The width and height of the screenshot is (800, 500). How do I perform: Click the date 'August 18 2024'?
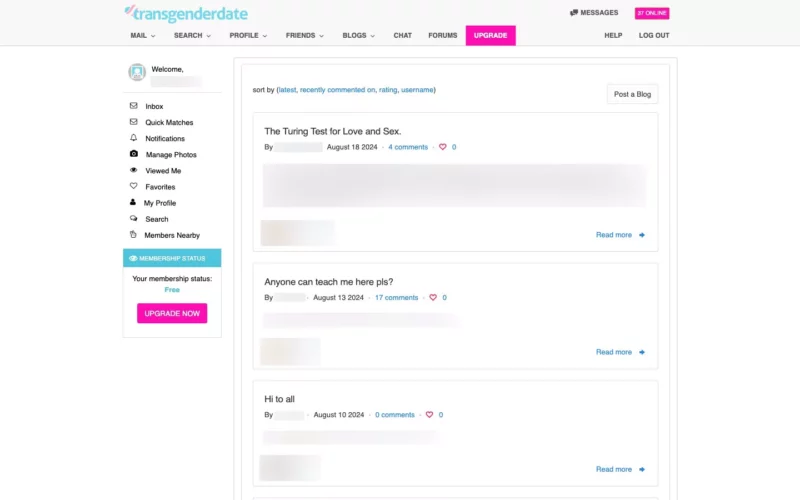click(x=352, y=147)
